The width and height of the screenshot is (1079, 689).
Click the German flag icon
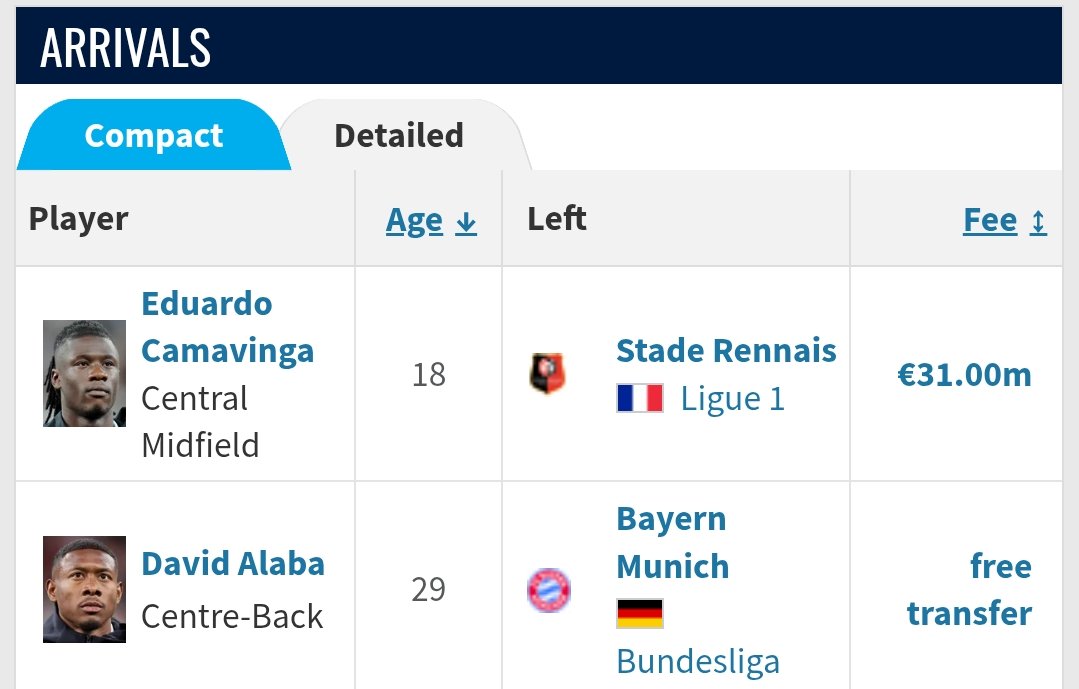tap(640, 613)
